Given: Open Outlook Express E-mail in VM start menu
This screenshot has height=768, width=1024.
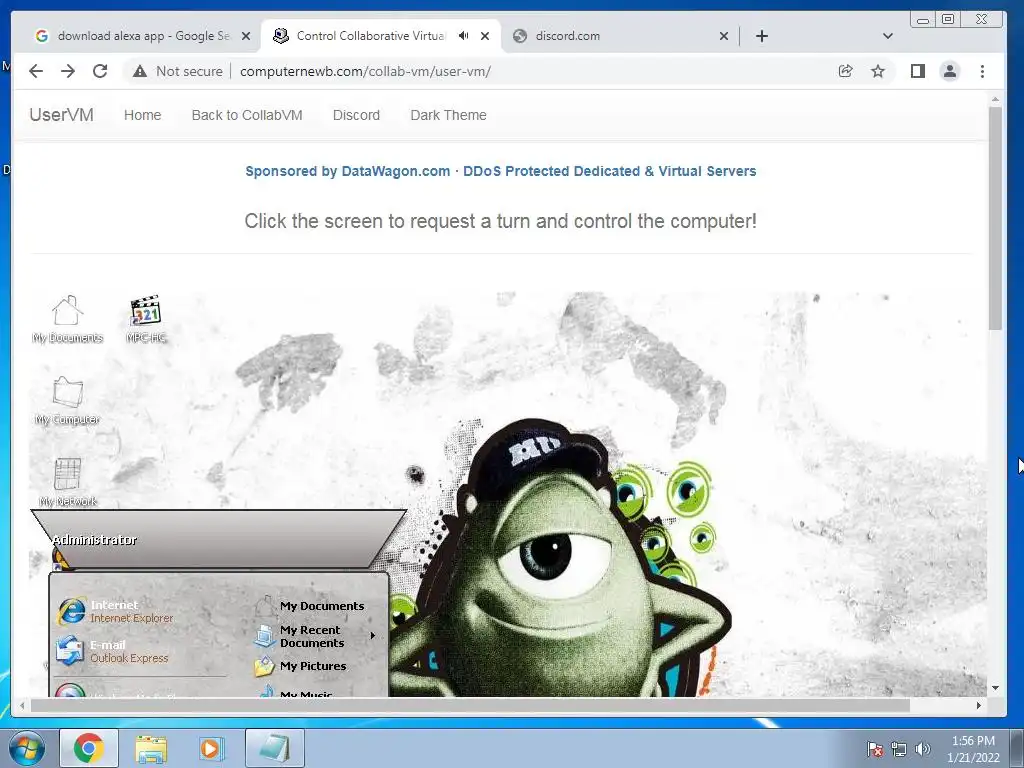Looking at the screenshot, I should click(x=112, y=651).
